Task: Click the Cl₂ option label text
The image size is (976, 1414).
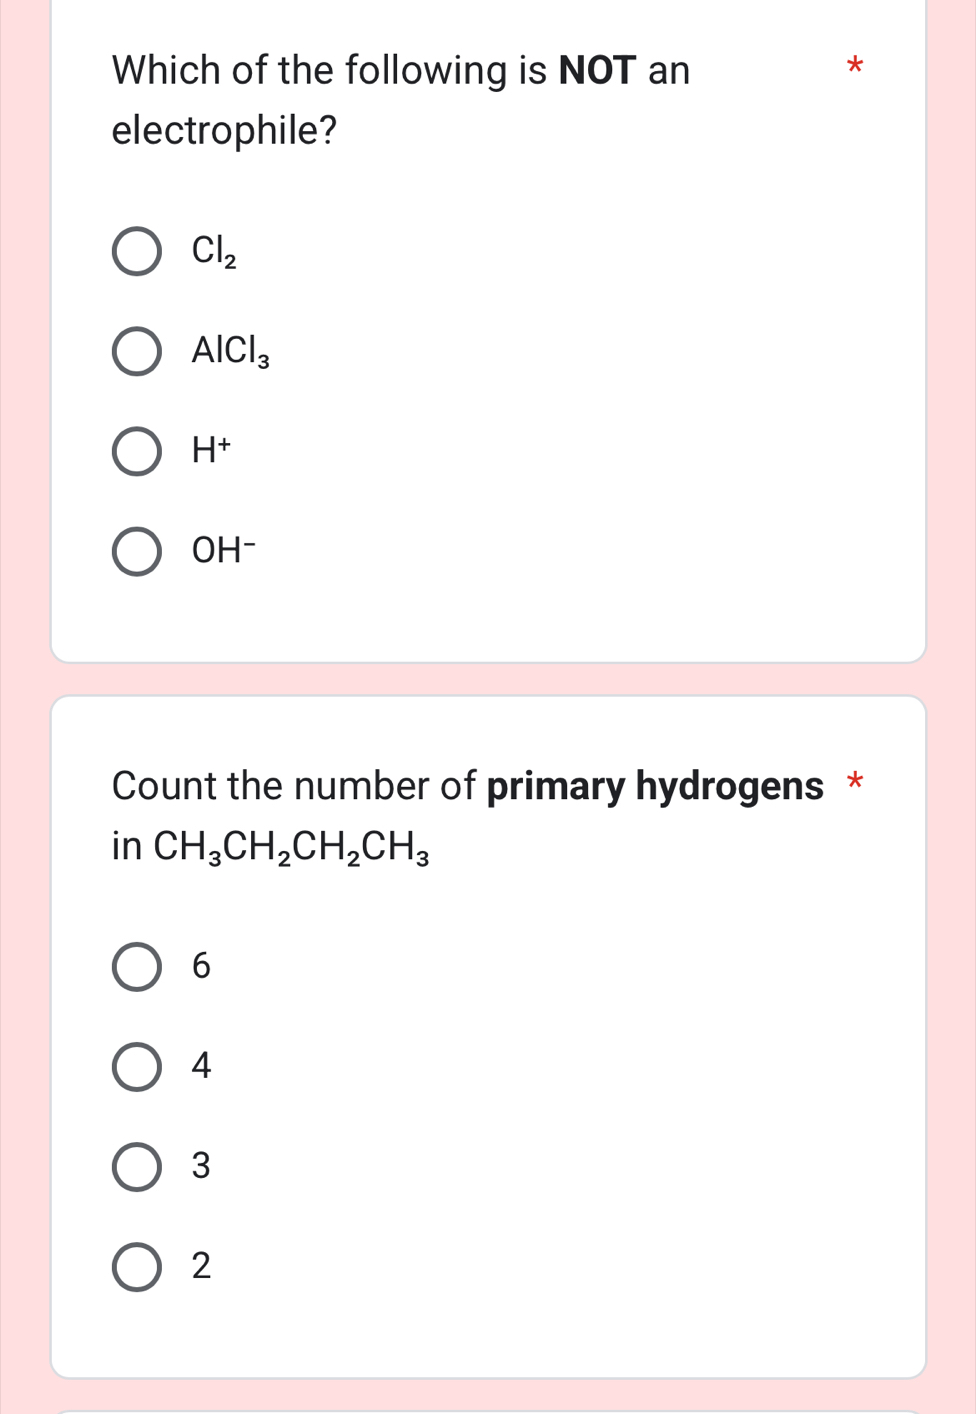Action: coord(214,251)
